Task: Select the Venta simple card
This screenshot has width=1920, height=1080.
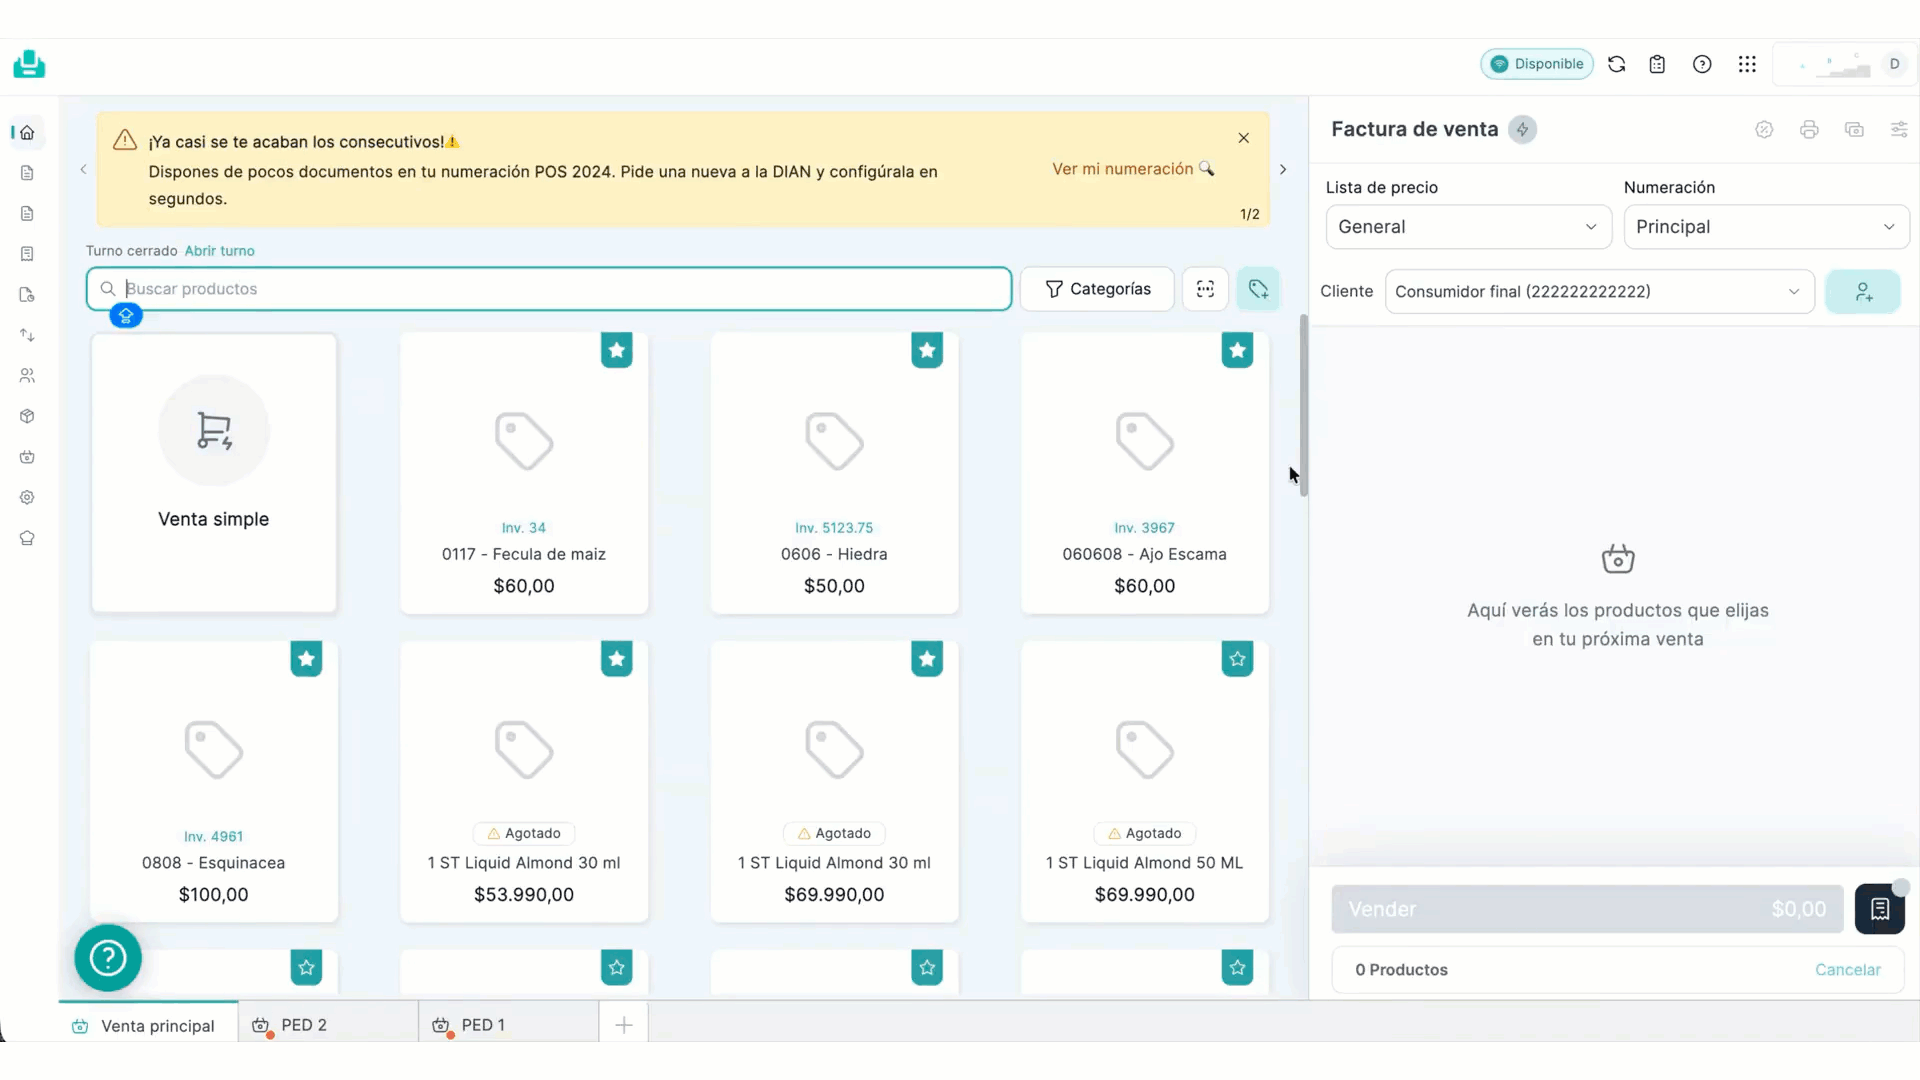Action: (214, 472)
